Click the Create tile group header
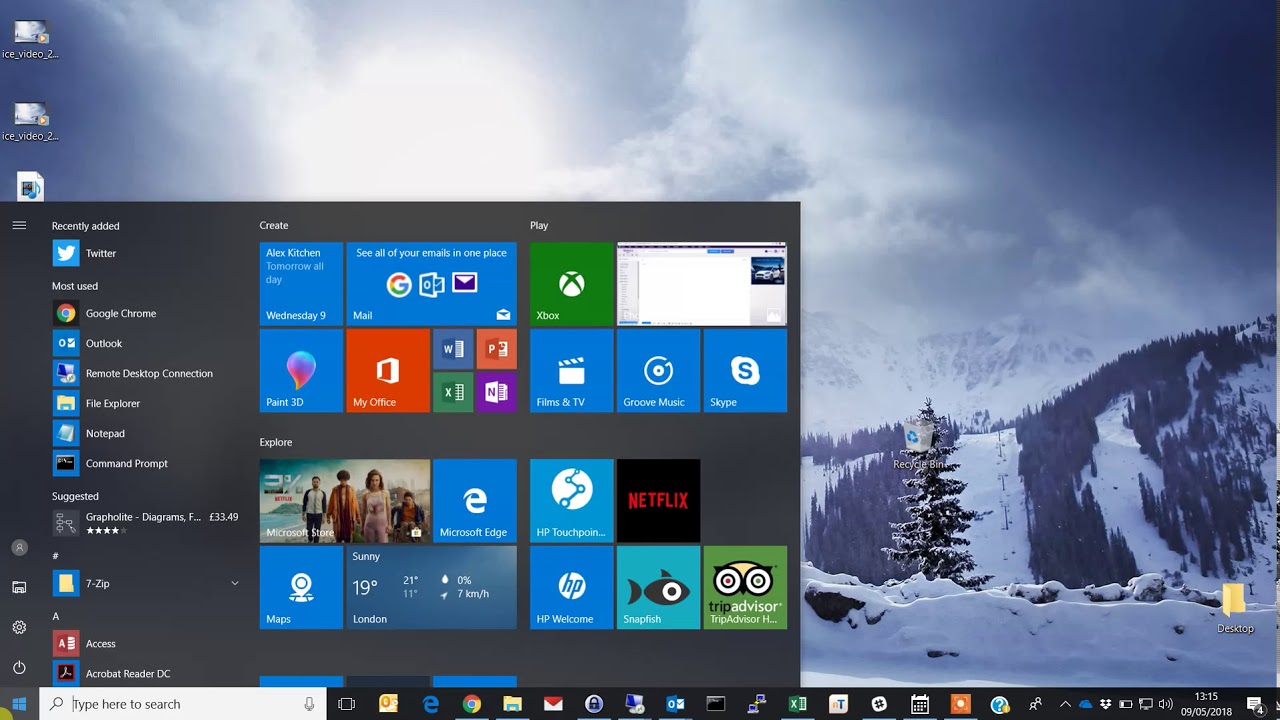Viewport: 1280px width, 720px height. pyautogui.click(x=274, y=225)
